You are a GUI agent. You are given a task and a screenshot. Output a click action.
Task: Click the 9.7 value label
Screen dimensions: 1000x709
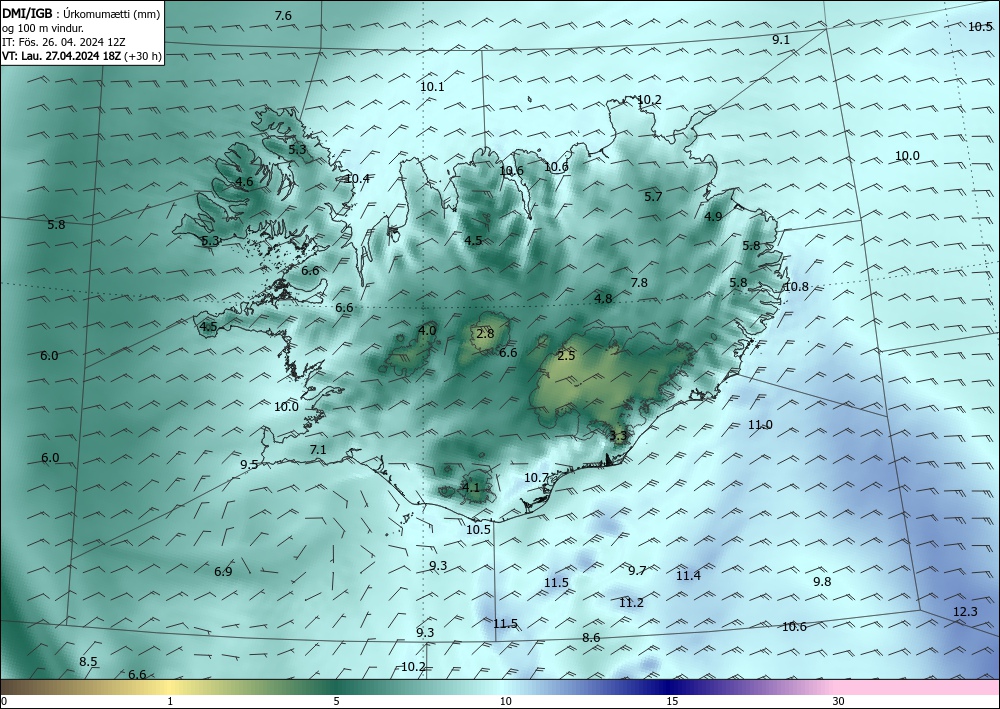637,571
